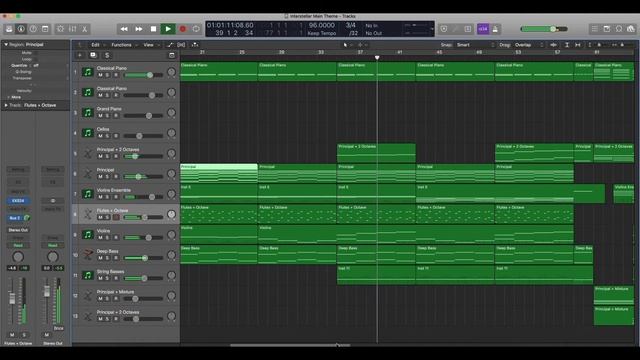Click the String Basses pan knob
This screenshot has width=640, height=360.
pos(171,275)
